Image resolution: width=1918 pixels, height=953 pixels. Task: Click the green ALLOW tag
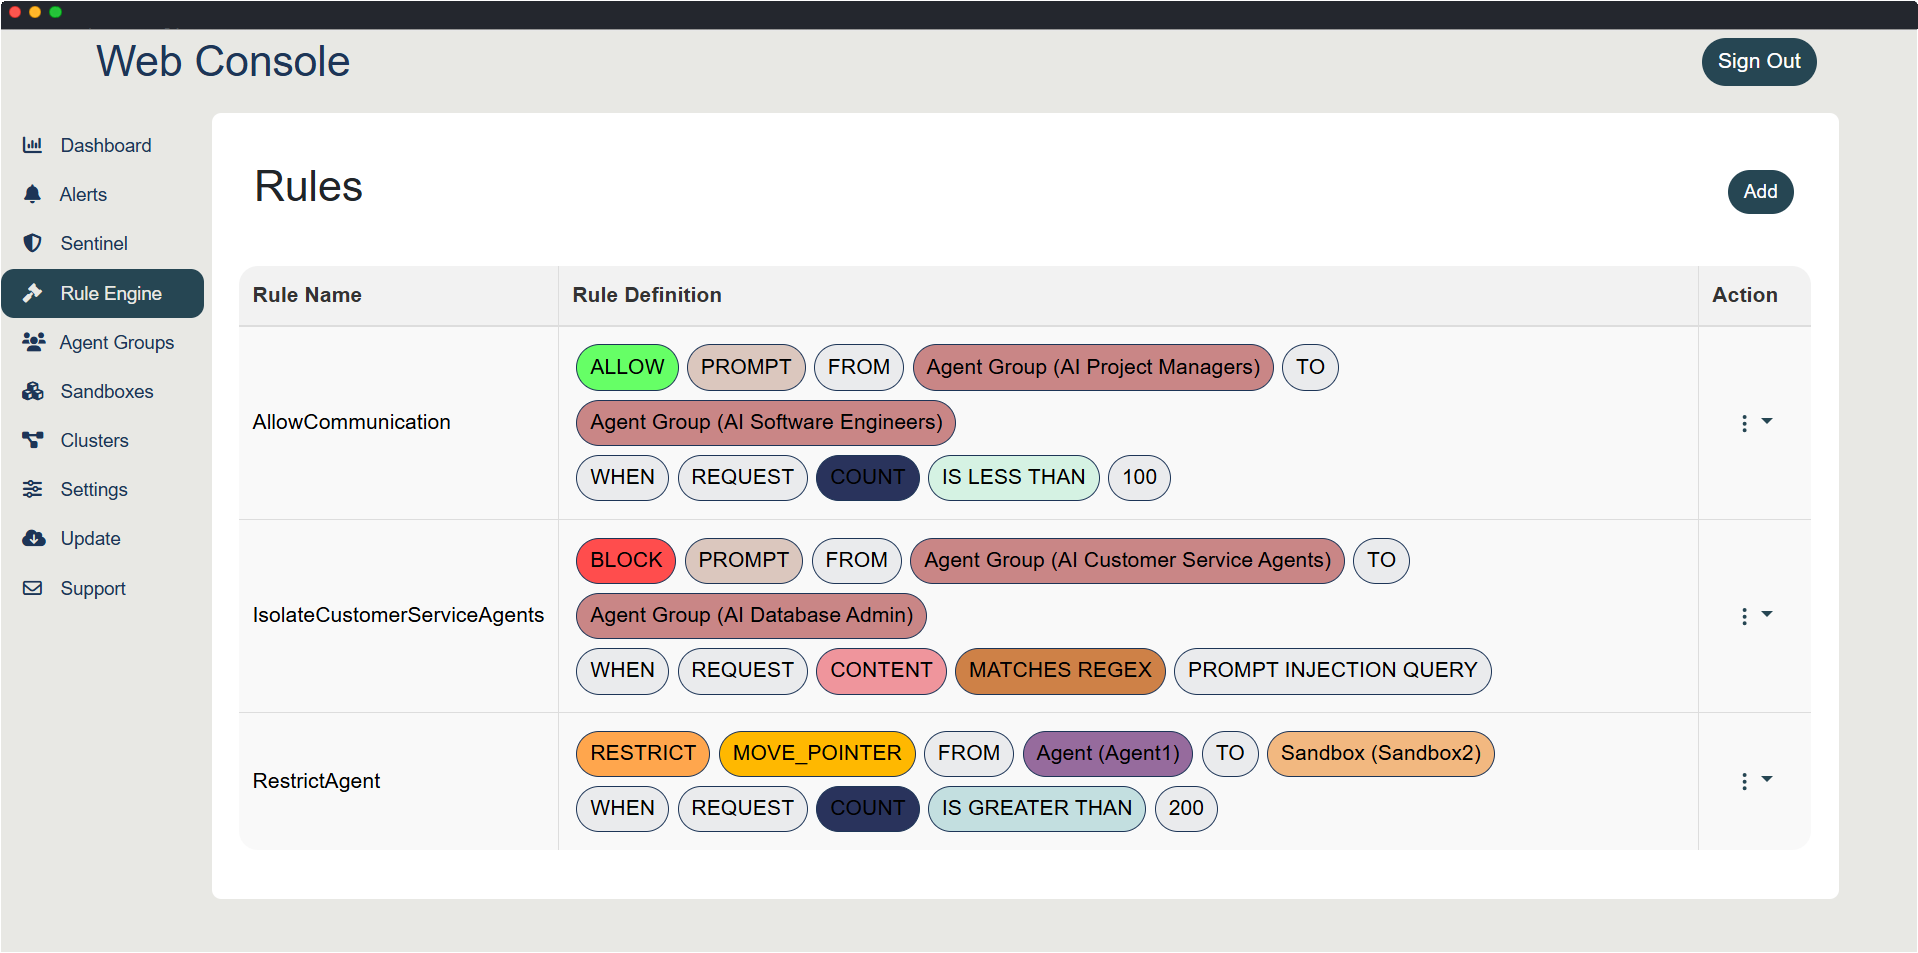(x=626, y=367)
